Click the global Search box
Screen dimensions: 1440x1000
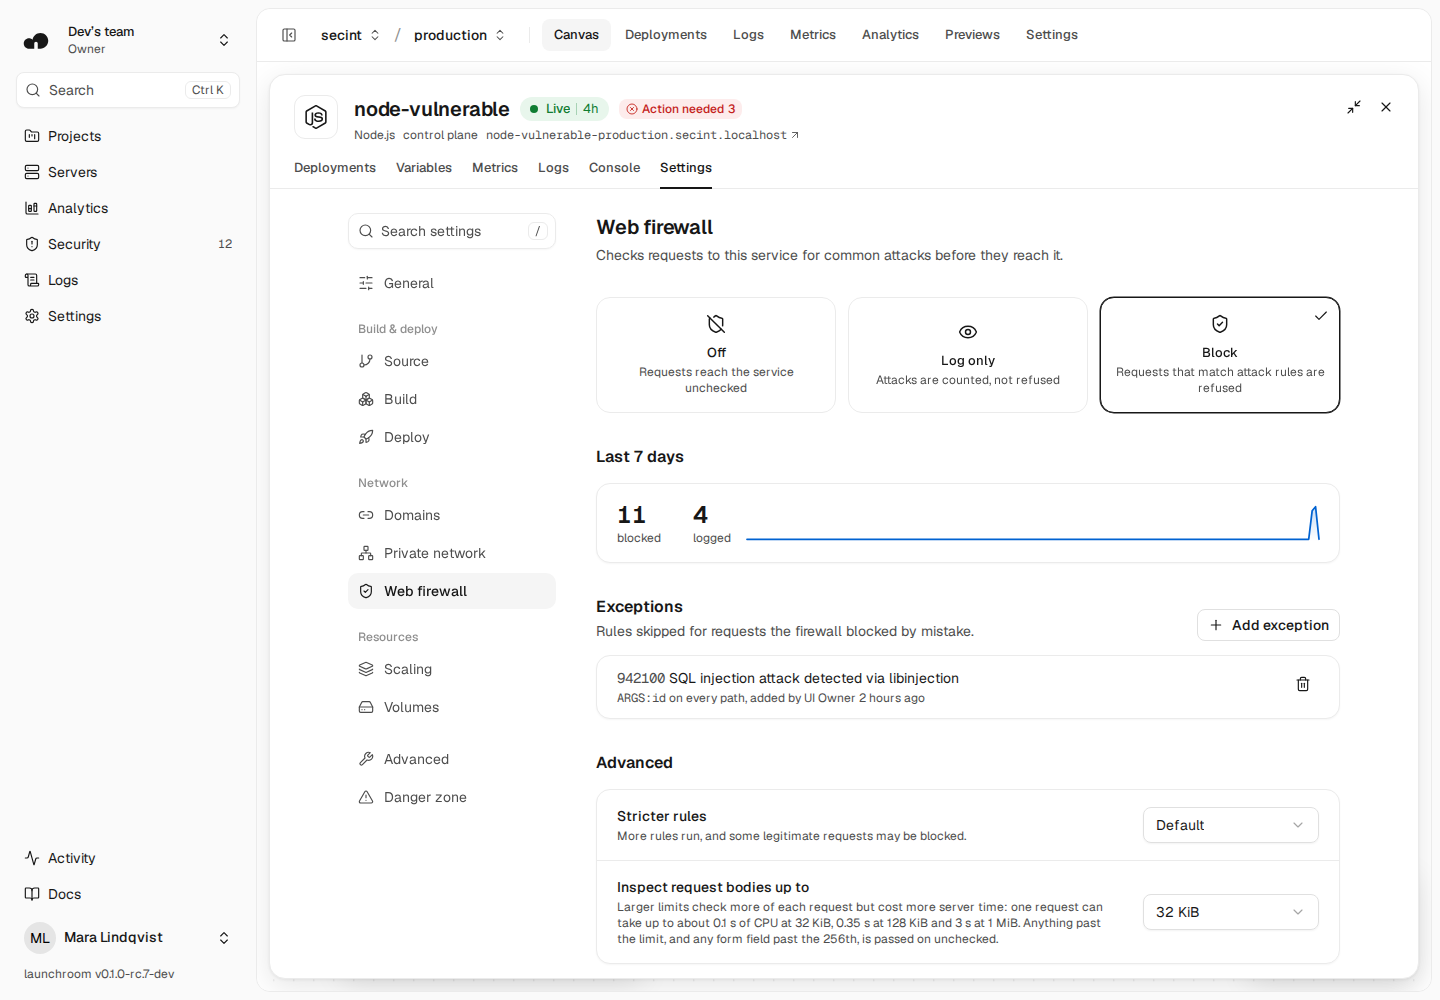[x=128, y=90]
